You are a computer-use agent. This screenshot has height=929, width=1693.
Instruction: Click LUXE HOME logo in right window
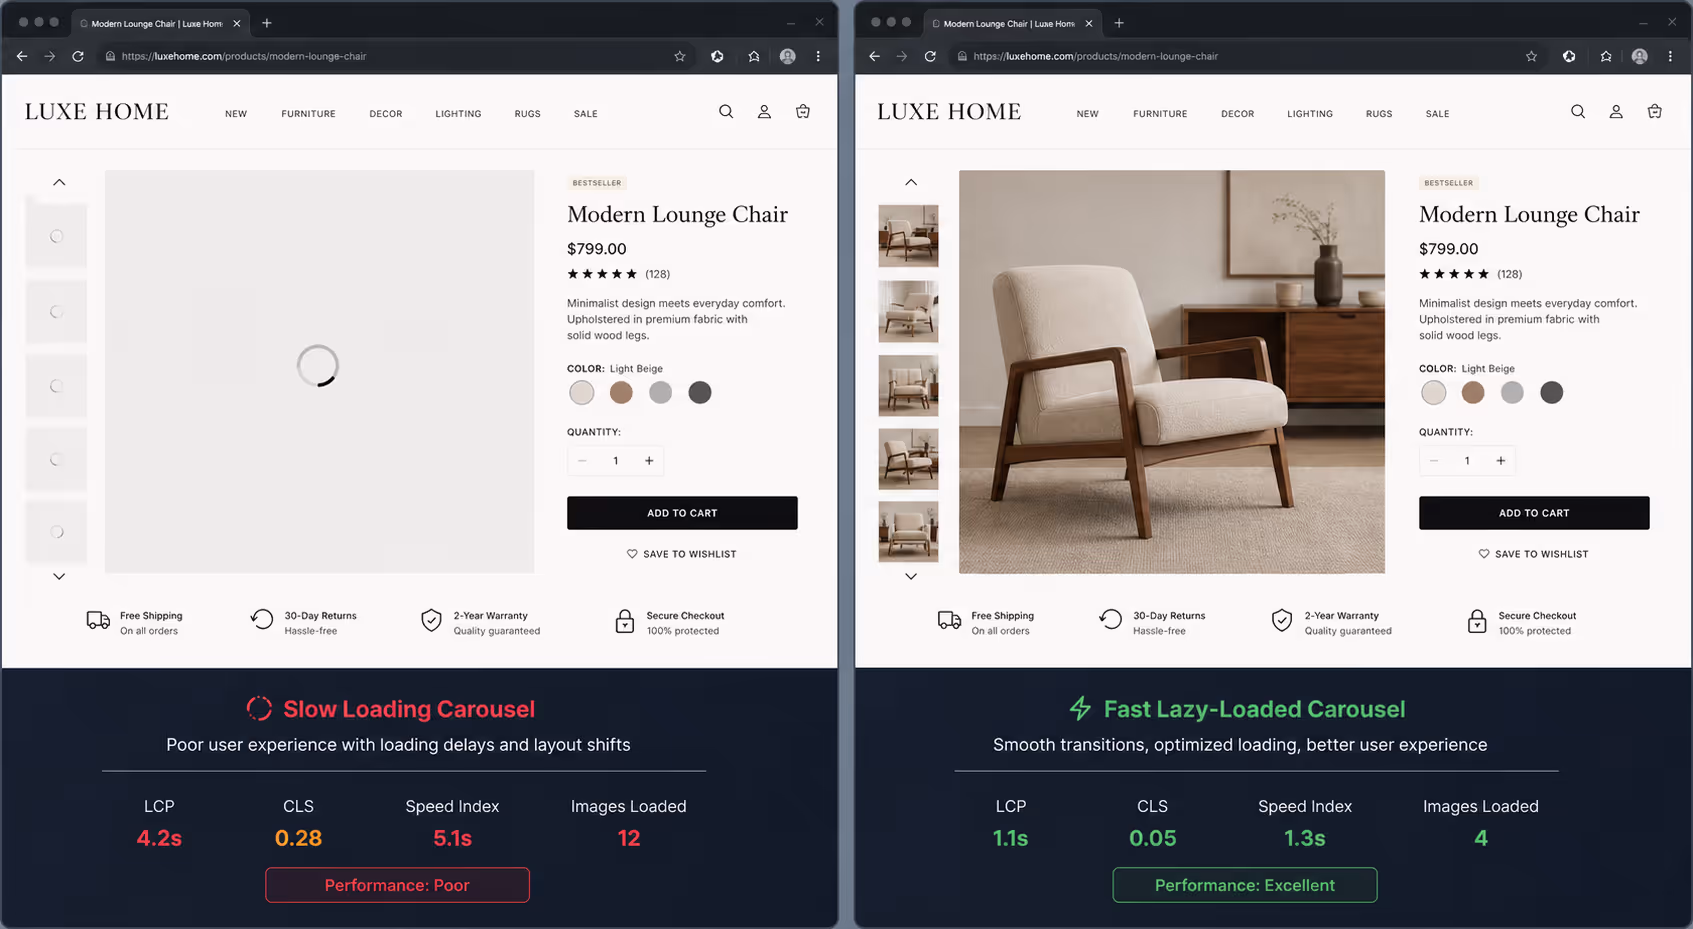click(949, 112)
